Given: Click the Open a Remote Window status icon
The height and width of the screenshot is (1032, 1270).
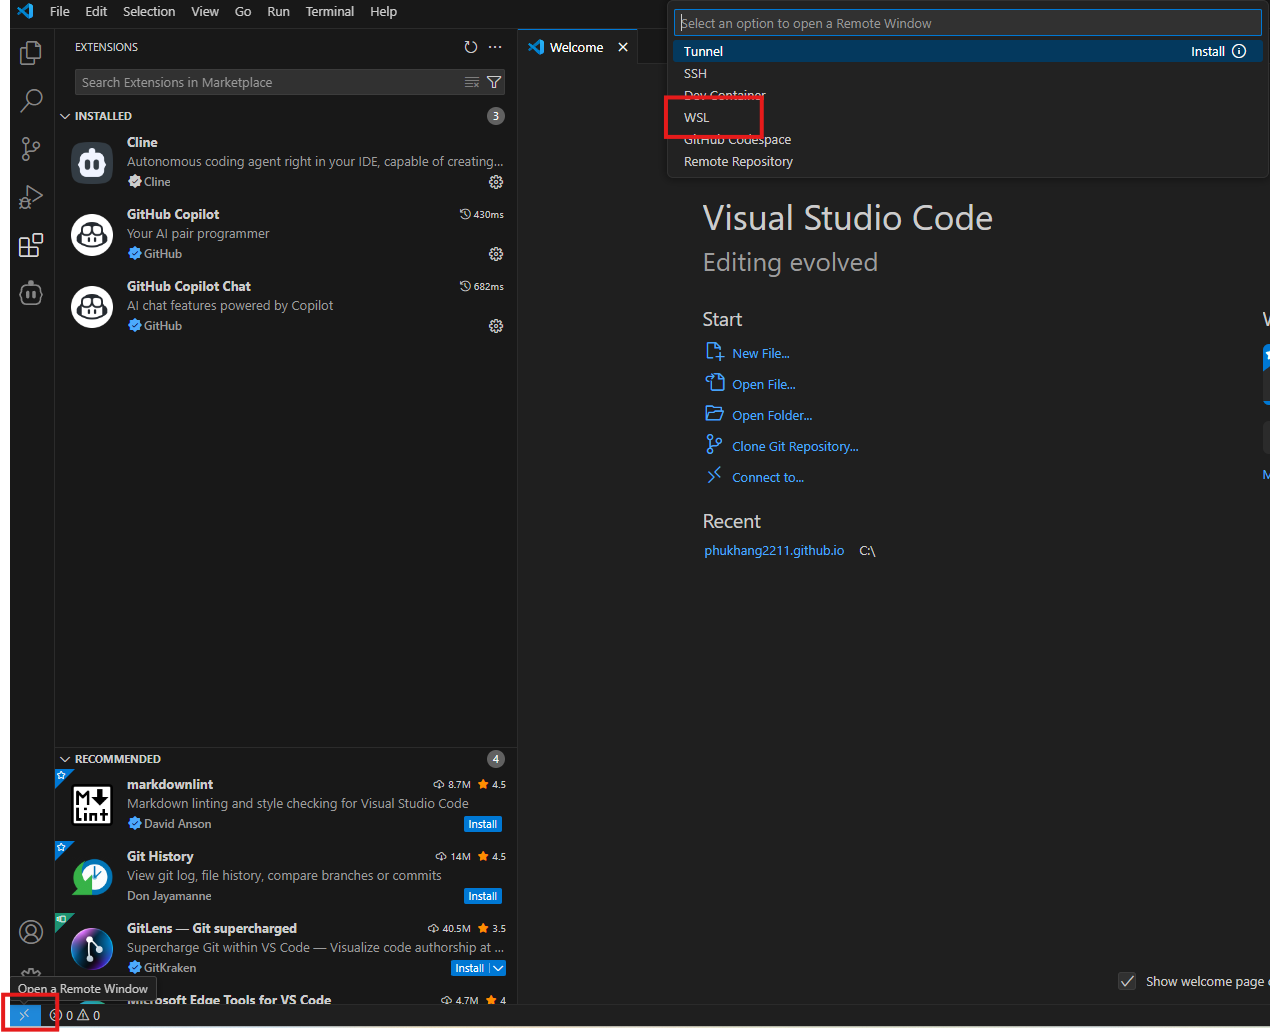Looking at the screenshot, I should (x=24, y=1015).
